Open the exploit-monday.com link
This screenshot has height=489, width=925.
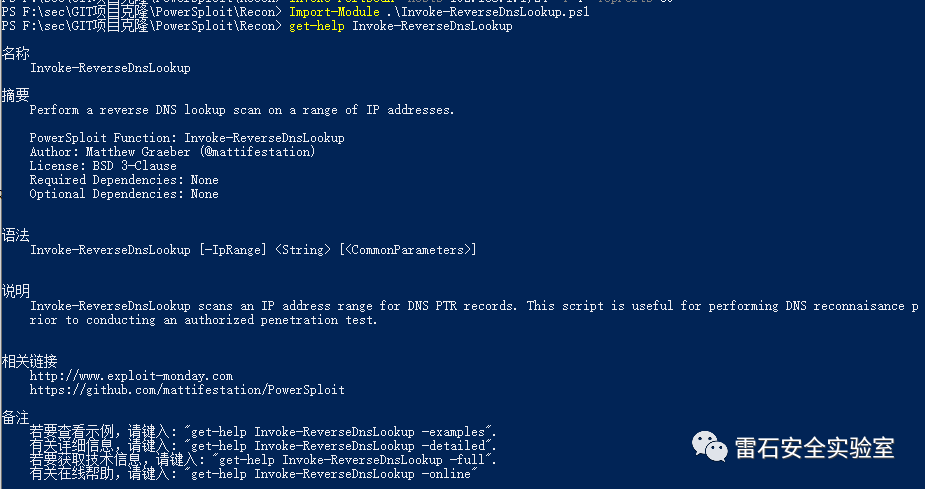coord(131,376)
